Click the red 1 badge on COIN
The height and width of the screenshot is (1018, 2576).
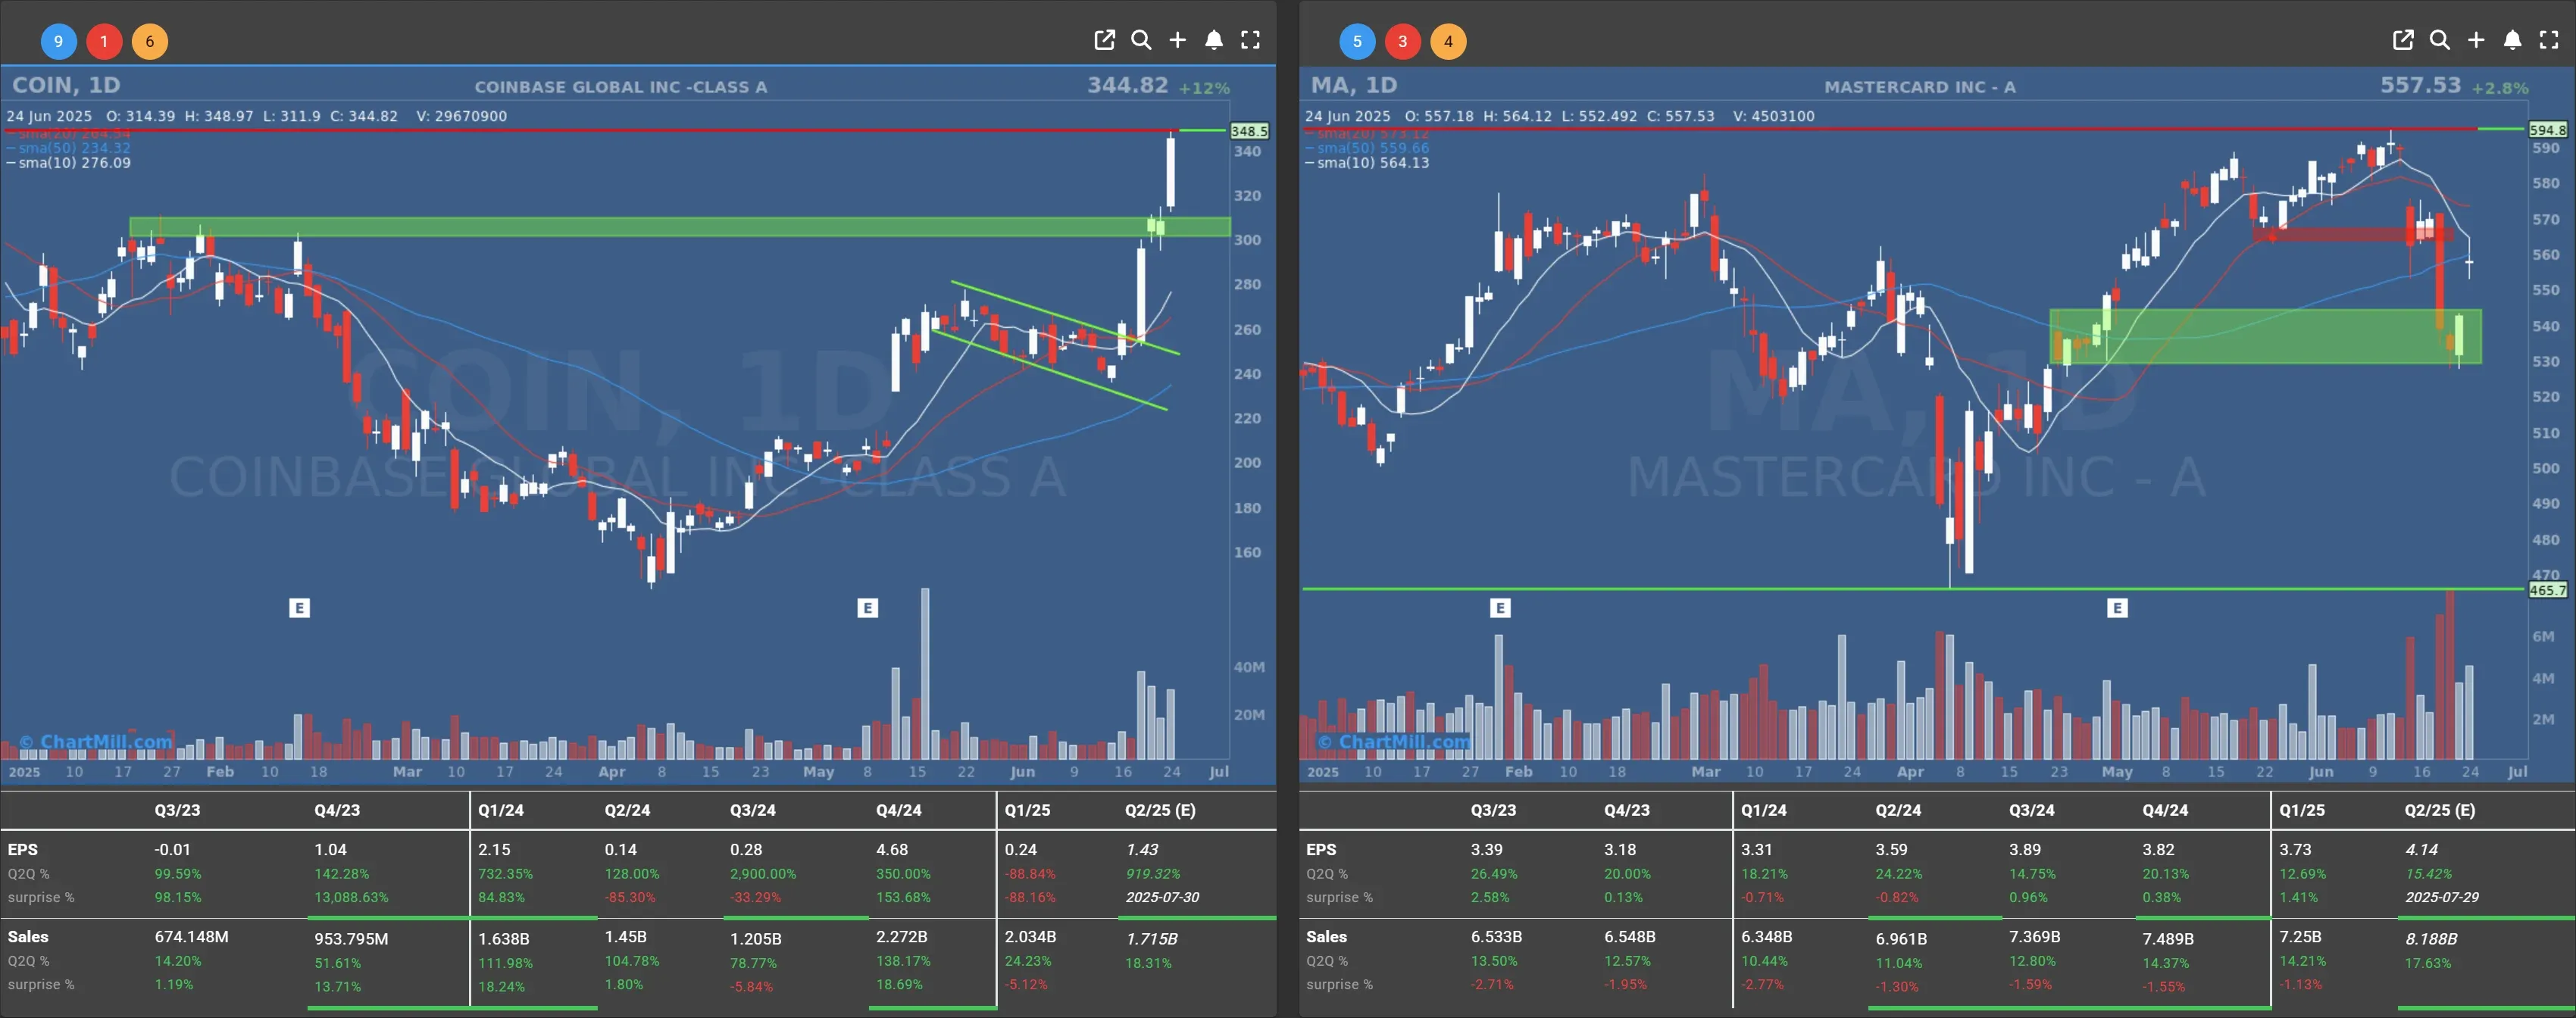click(104, 41)
